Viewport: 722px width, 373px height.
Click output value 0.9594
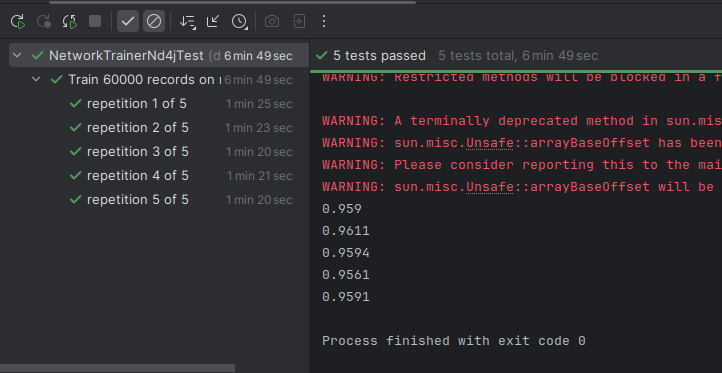click(x=346, y=253)
